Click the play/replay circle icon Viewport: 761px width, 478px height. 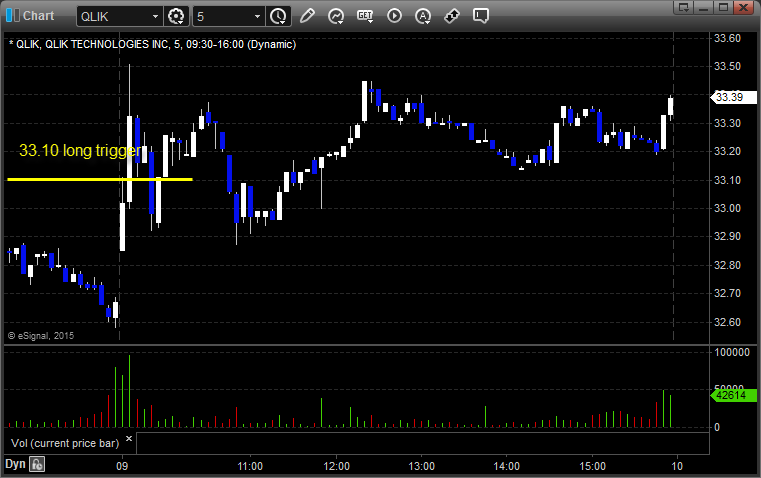(394, 16)
